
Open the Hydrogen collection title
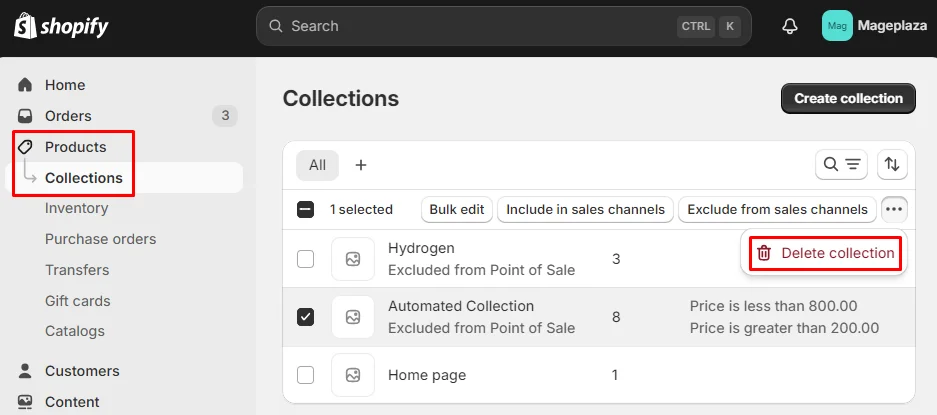421,248
